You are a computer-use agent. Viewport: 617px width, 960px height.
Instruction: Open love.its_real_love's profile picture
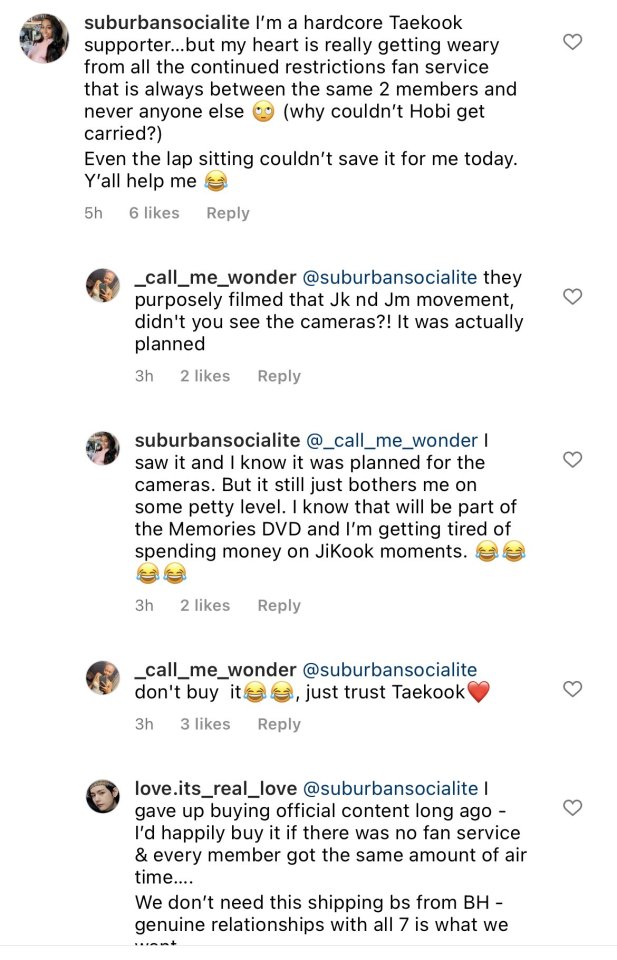103,796
